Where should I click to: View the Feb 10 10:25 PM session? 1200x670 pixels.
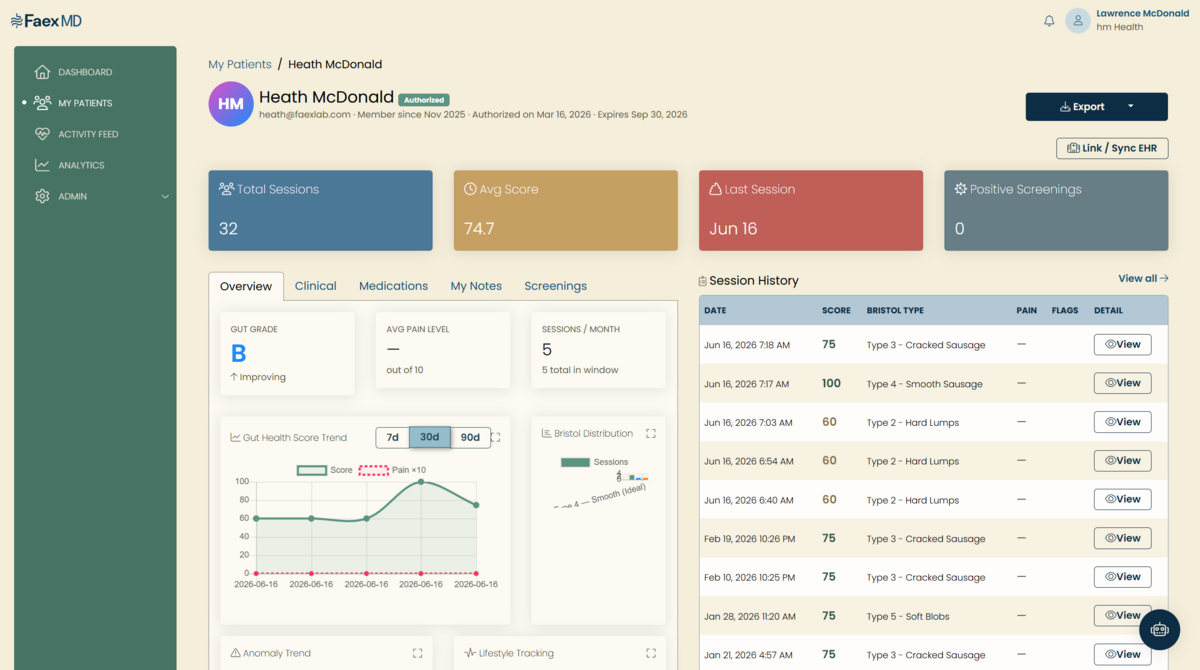1122,577
